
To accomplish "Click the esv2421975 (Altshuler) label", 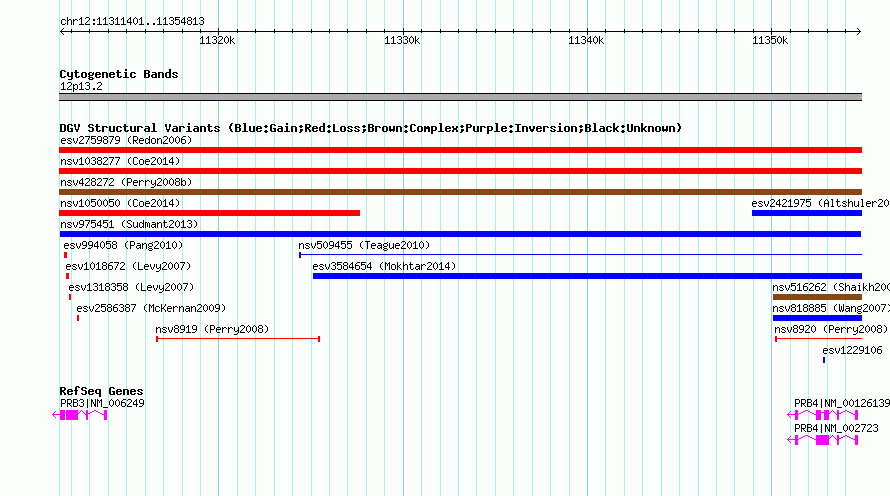I will pos(820,203).
